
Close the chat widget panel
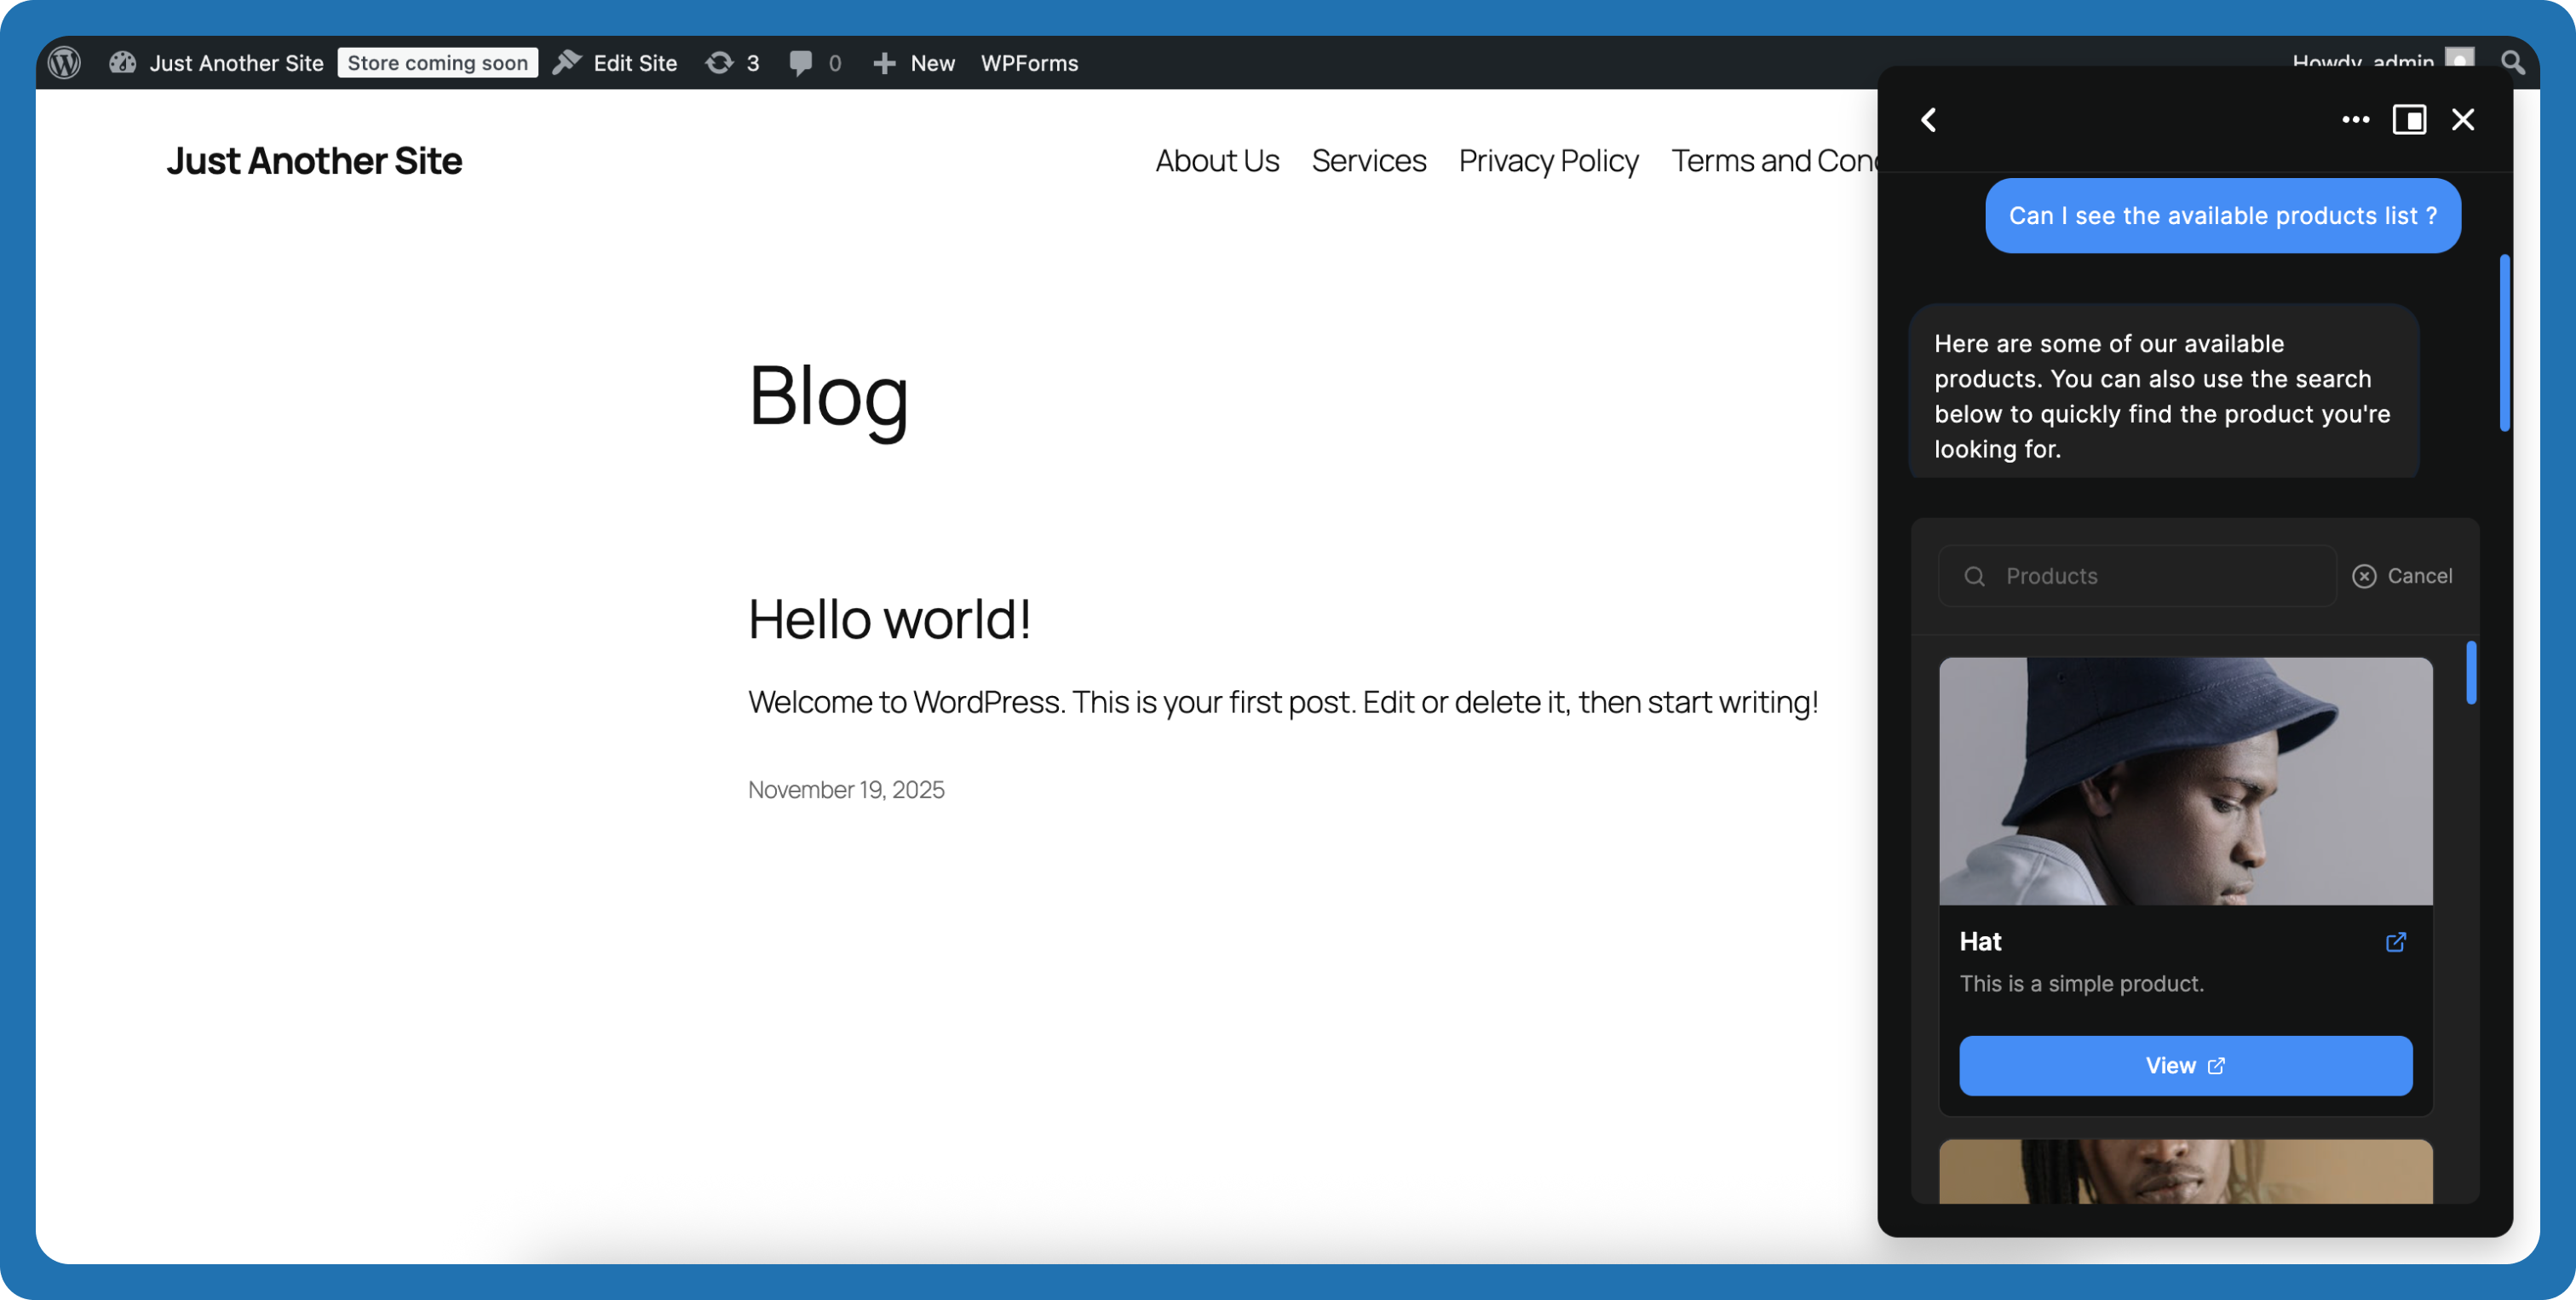2463,120
